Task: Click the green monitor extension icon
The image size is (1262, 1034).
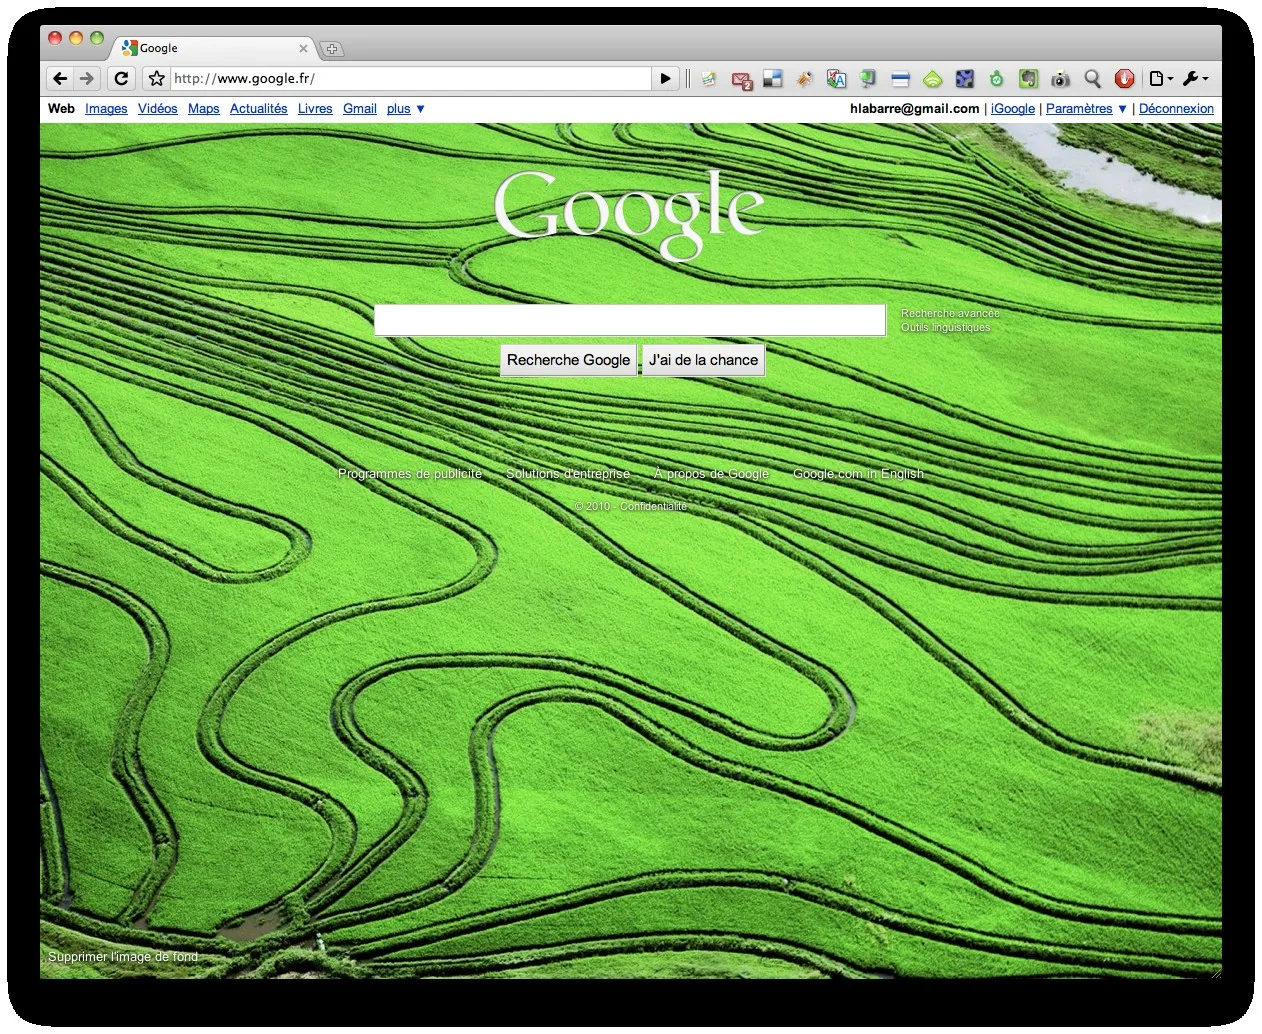Action: click(868, 78)
